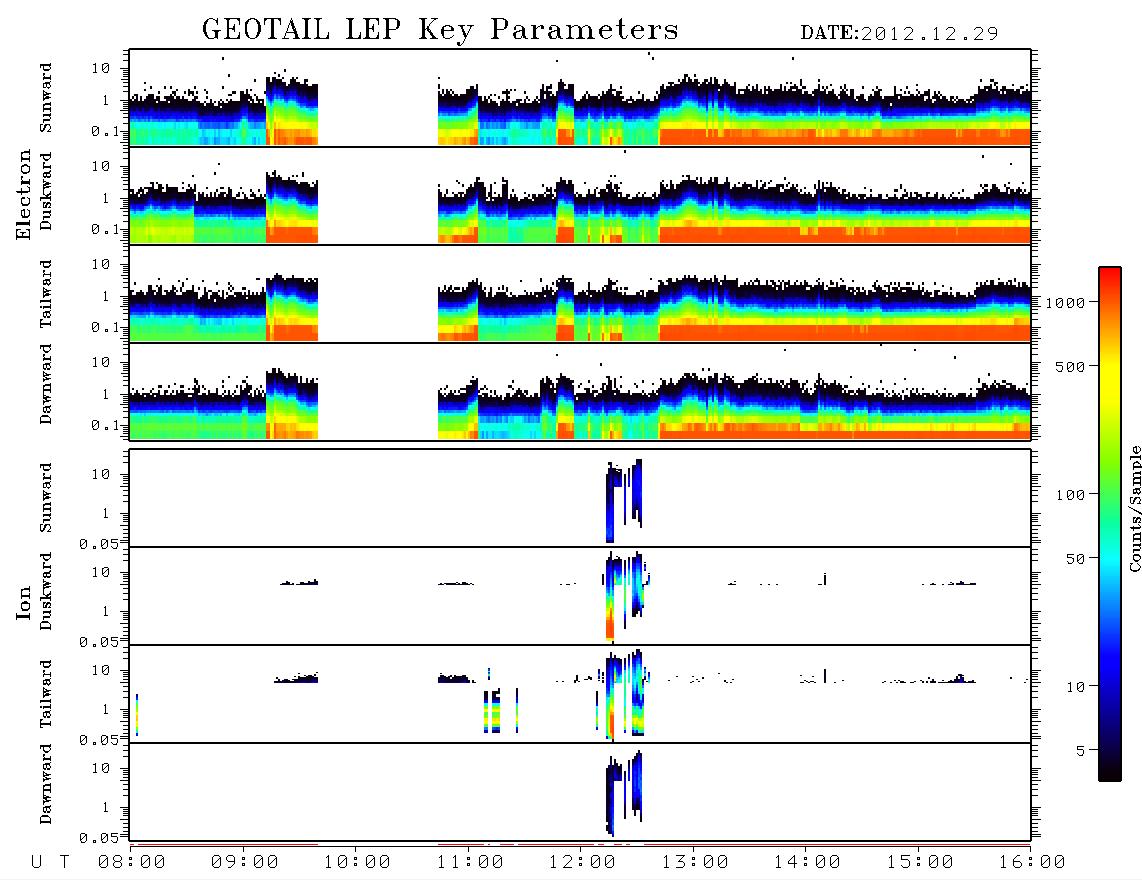Click the "500" colorbar tick label
Image resolution: width=1142 pixels, height=880 pixels.
1071,366
